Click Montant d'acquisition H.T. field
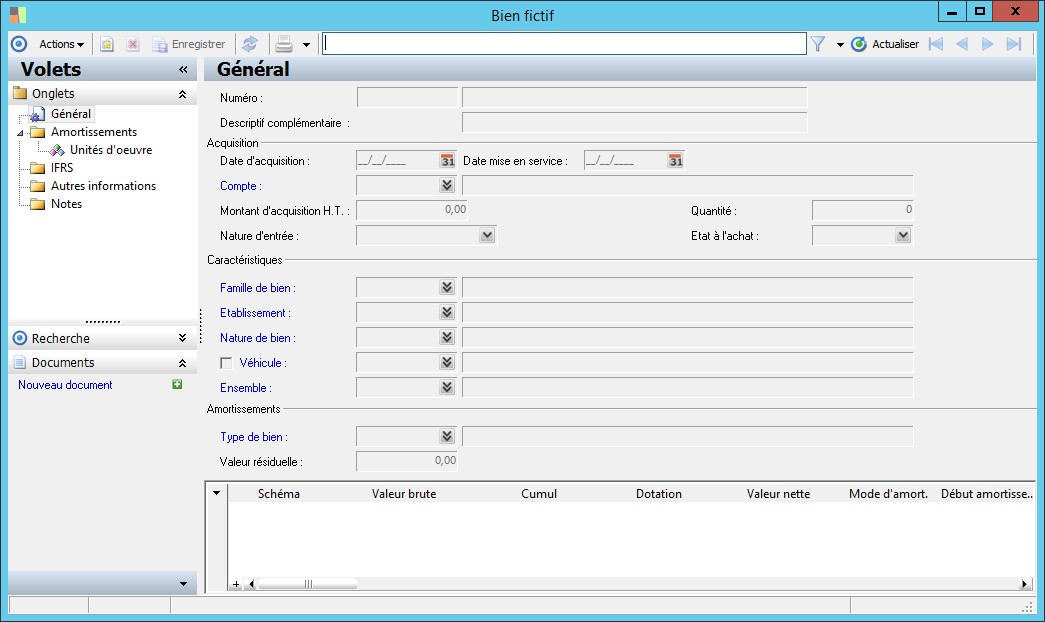Image resolution: width=1045 pixels, height=622 pixels. pyautogui.click(x=412, y=210)
